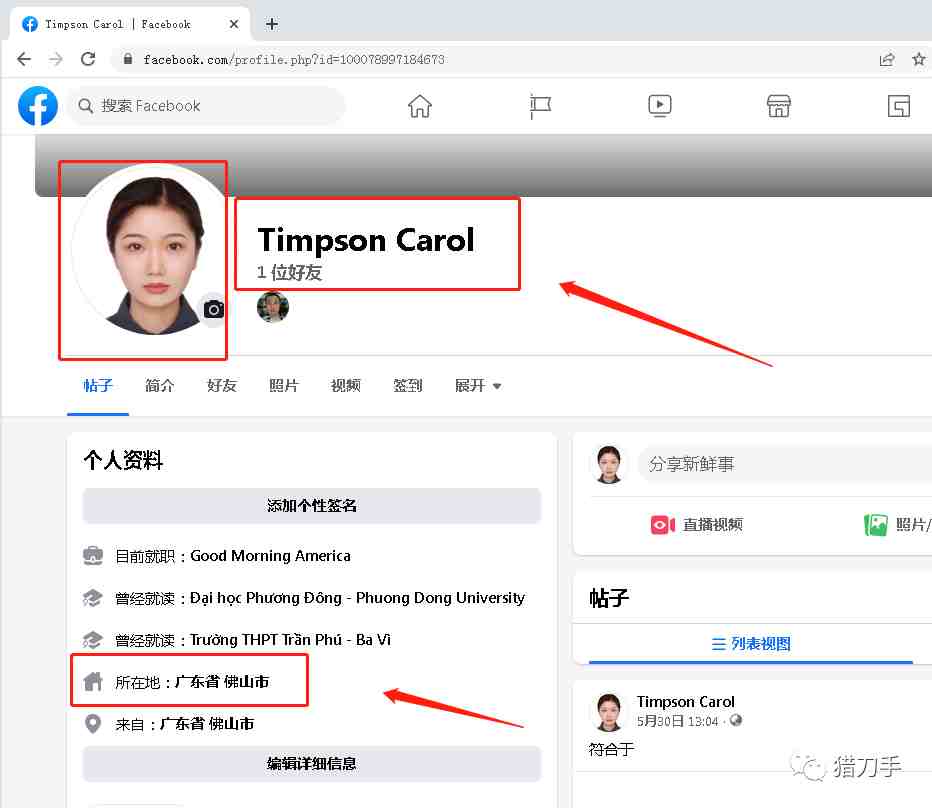The height and width of the screenshot is (808, 932).
Task: Click the 添加个性签名 button
Action: point(311,506)
